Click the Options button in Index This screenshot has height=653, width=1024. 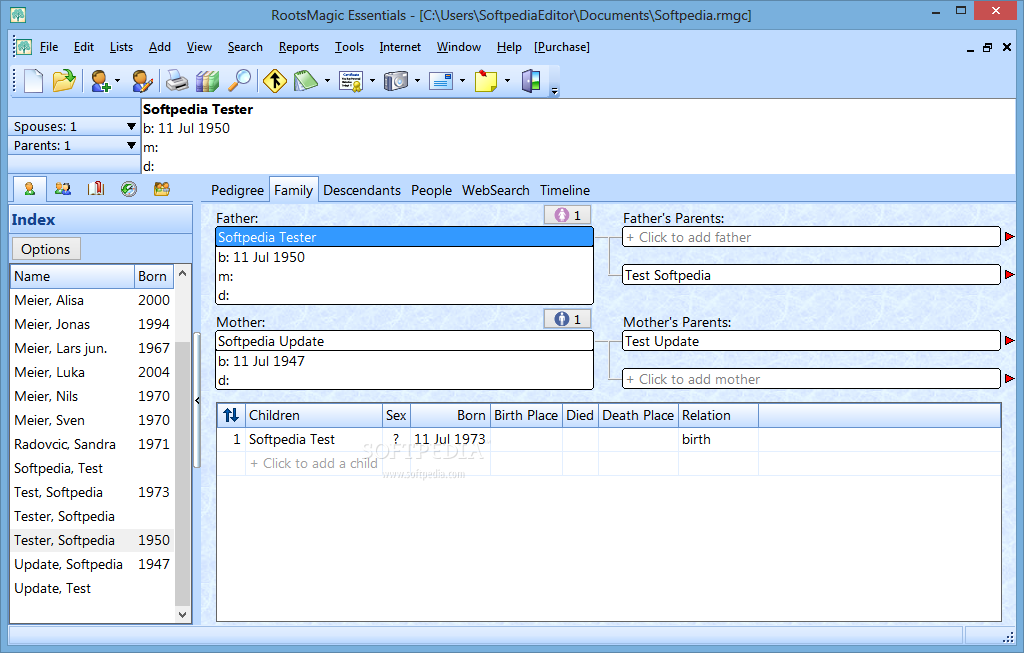(46, 249)
